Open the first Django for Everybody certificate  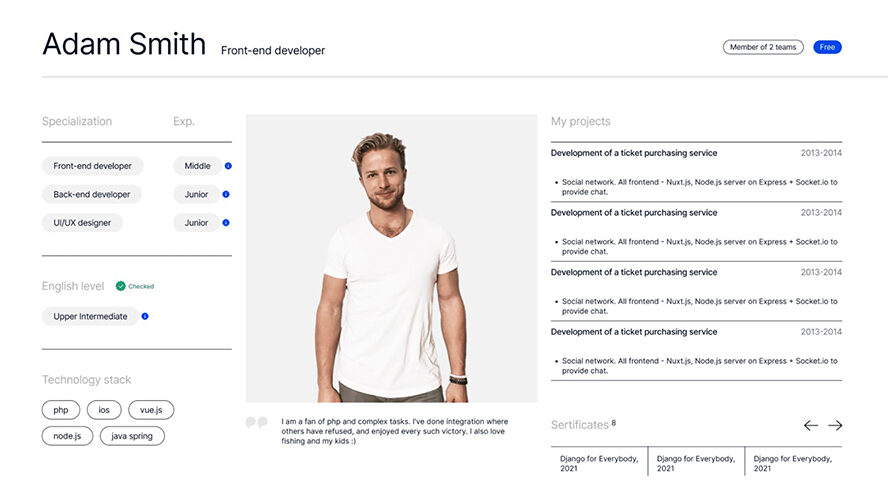click(x=599, y=463)
